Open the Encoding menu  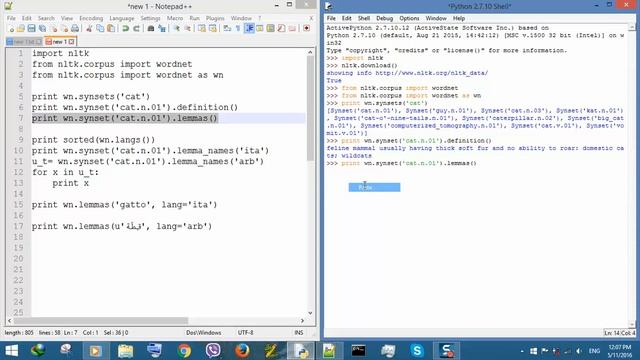coord(91,18)
